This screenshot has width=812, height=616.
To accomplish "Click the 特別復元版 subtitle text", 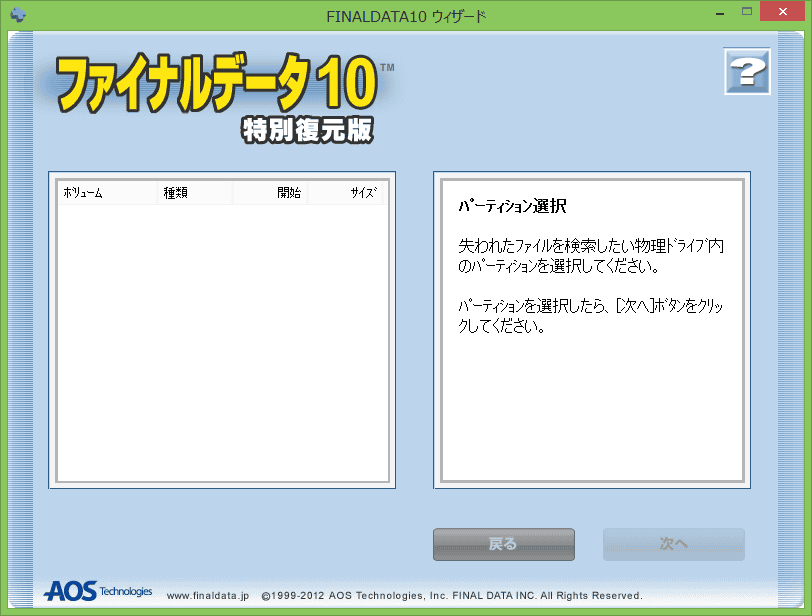I will 307,130.
